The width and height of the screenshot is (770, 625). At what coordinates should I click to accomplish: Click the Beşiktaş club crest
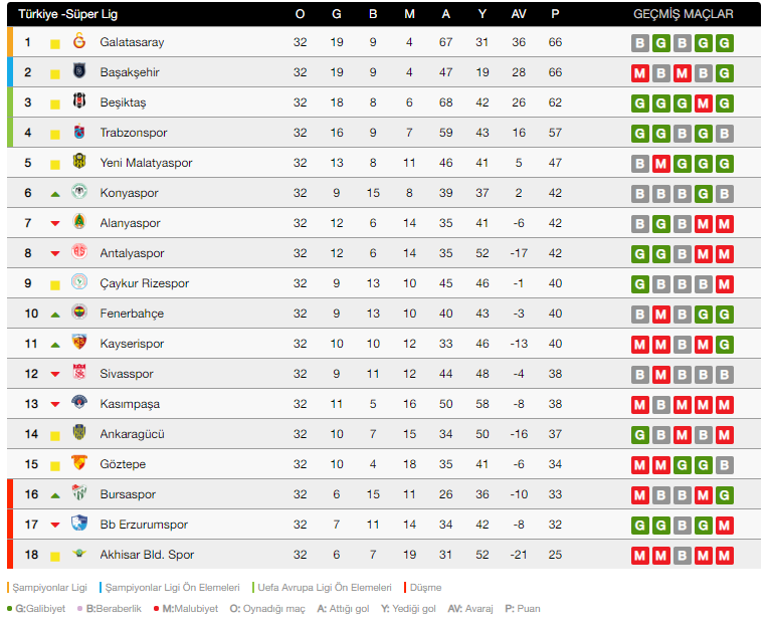coord(79,102)
